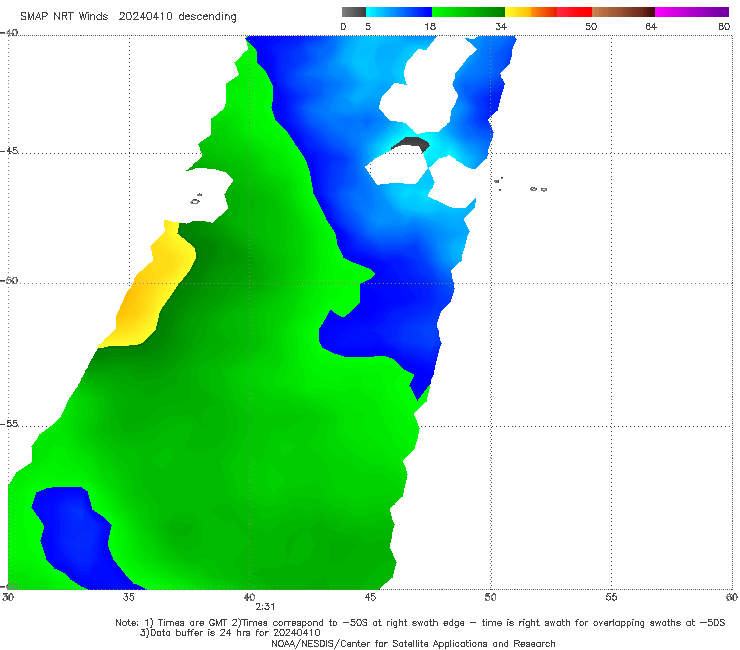Click the color bar label '5'
This screenshot has height=650, width=740.
(368, 27)
